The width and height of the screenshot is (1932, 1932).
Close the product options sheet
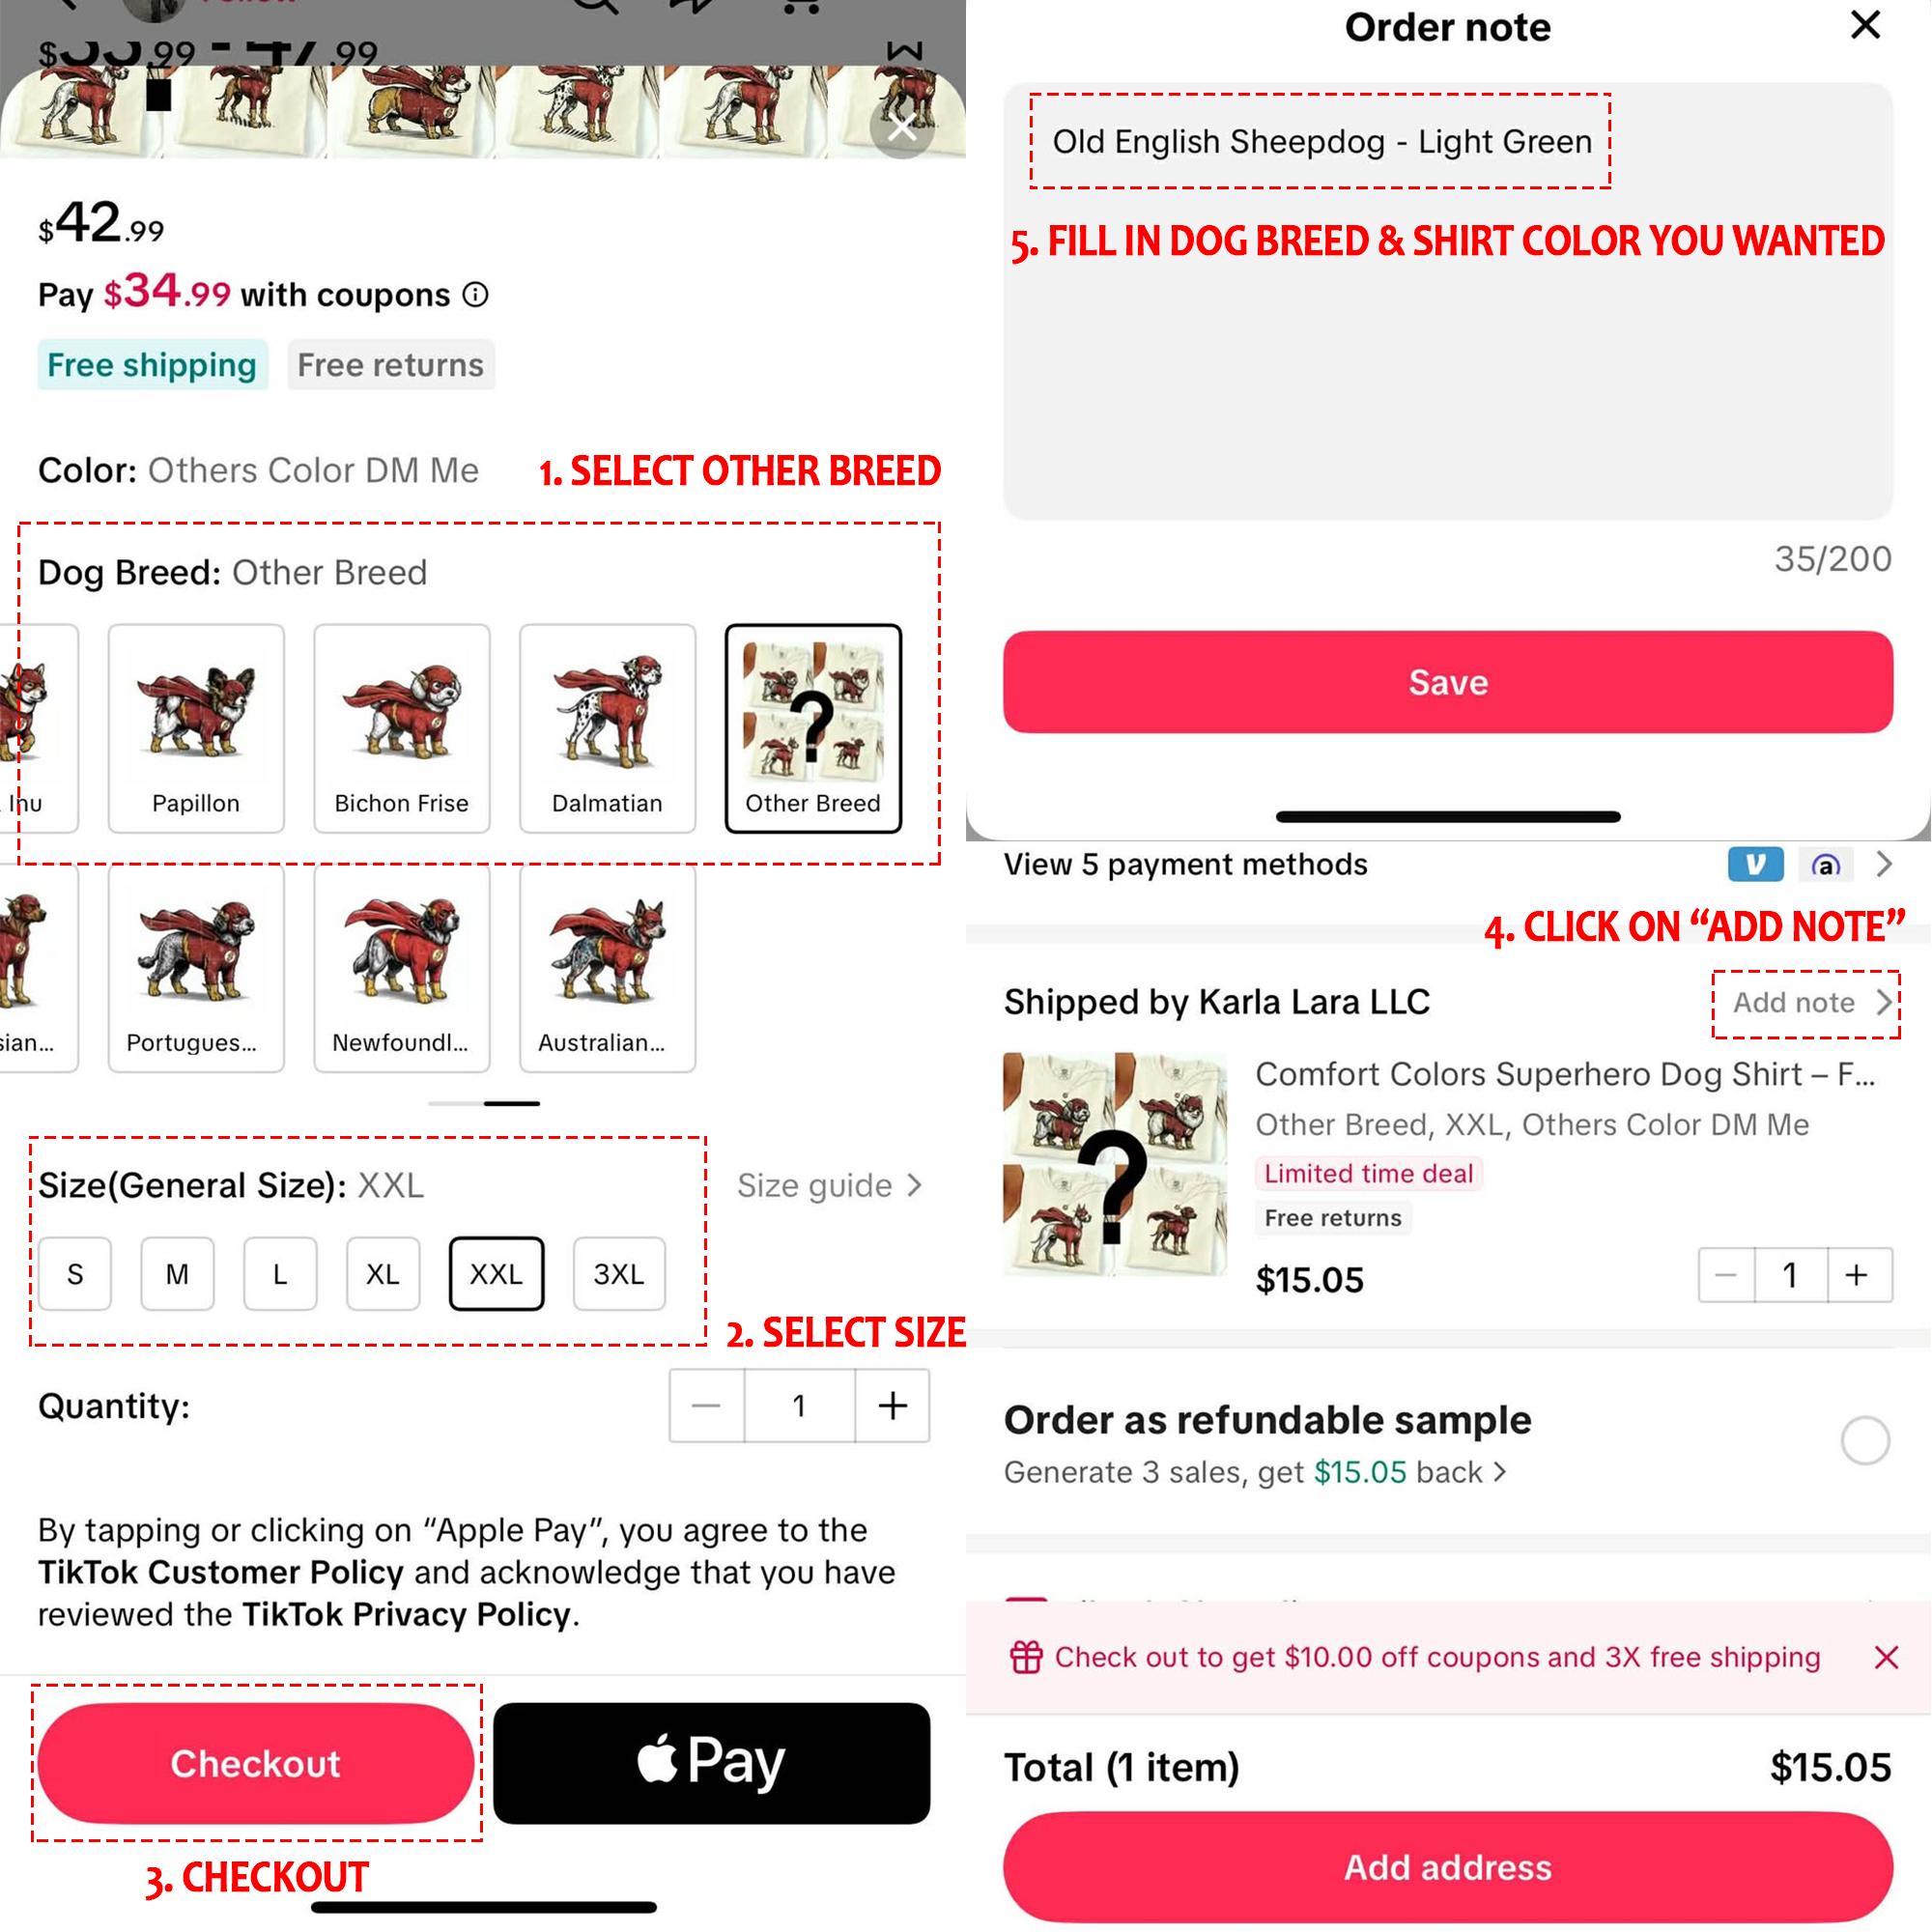pyautogui.click(x=901, y=127)
